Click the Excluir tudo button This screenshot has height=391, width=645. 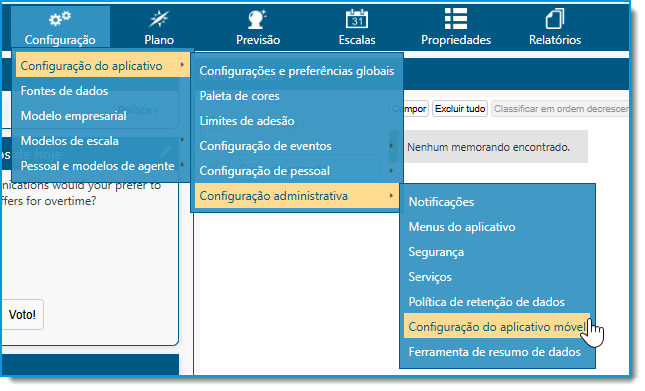[x=460, y=109]
